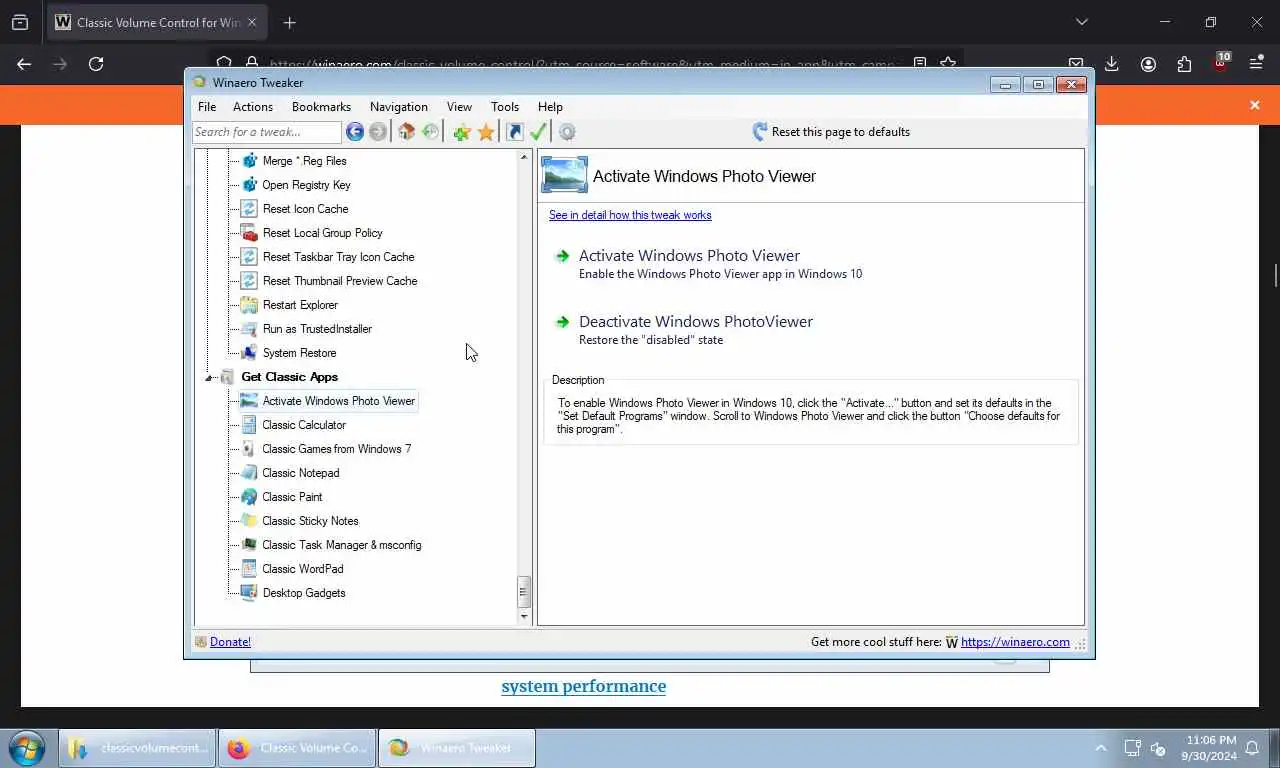
Task: Click the Desktop Gadgets item icon
Action: pyautogui.click(x=249, y=593)
